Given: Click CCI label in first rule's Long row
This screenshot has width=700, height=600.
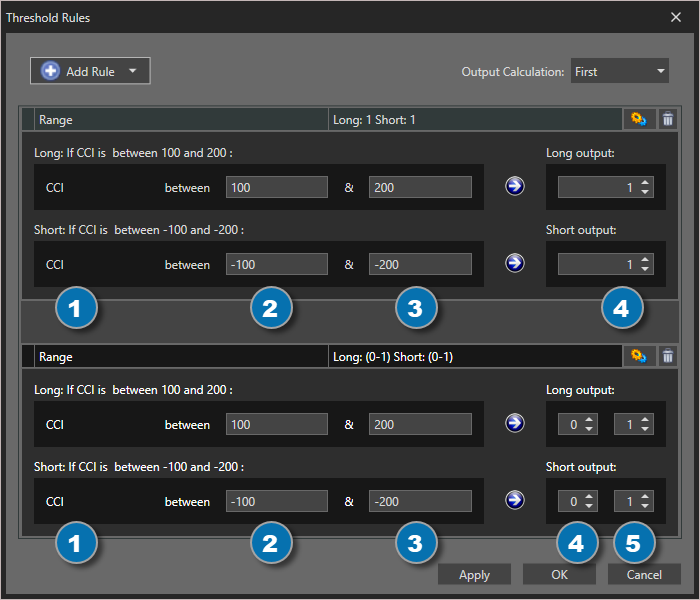Looking at the screenshot, I should click(55, 188).
